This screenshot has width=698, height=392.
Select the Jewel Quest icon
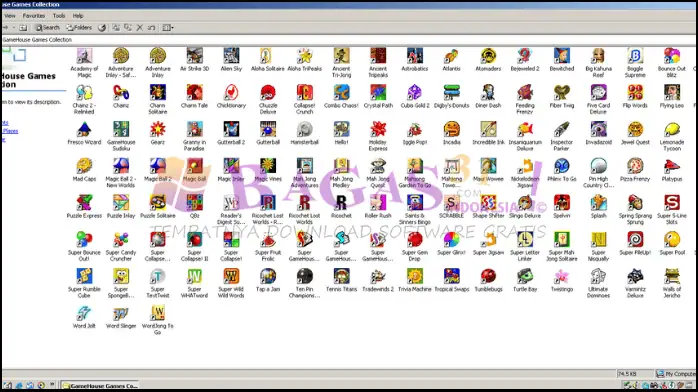[x=635, y=130]
